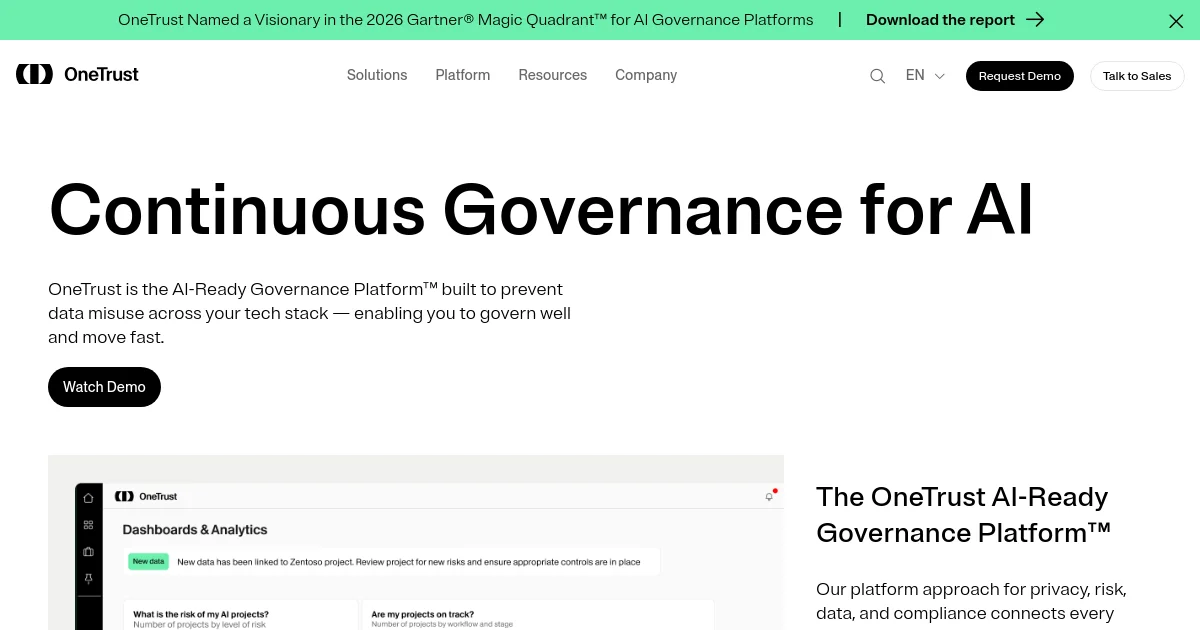Viewport: 1200px width, 630px height.
Task: Click the Watch Demo button
Action: pos(104,387)
